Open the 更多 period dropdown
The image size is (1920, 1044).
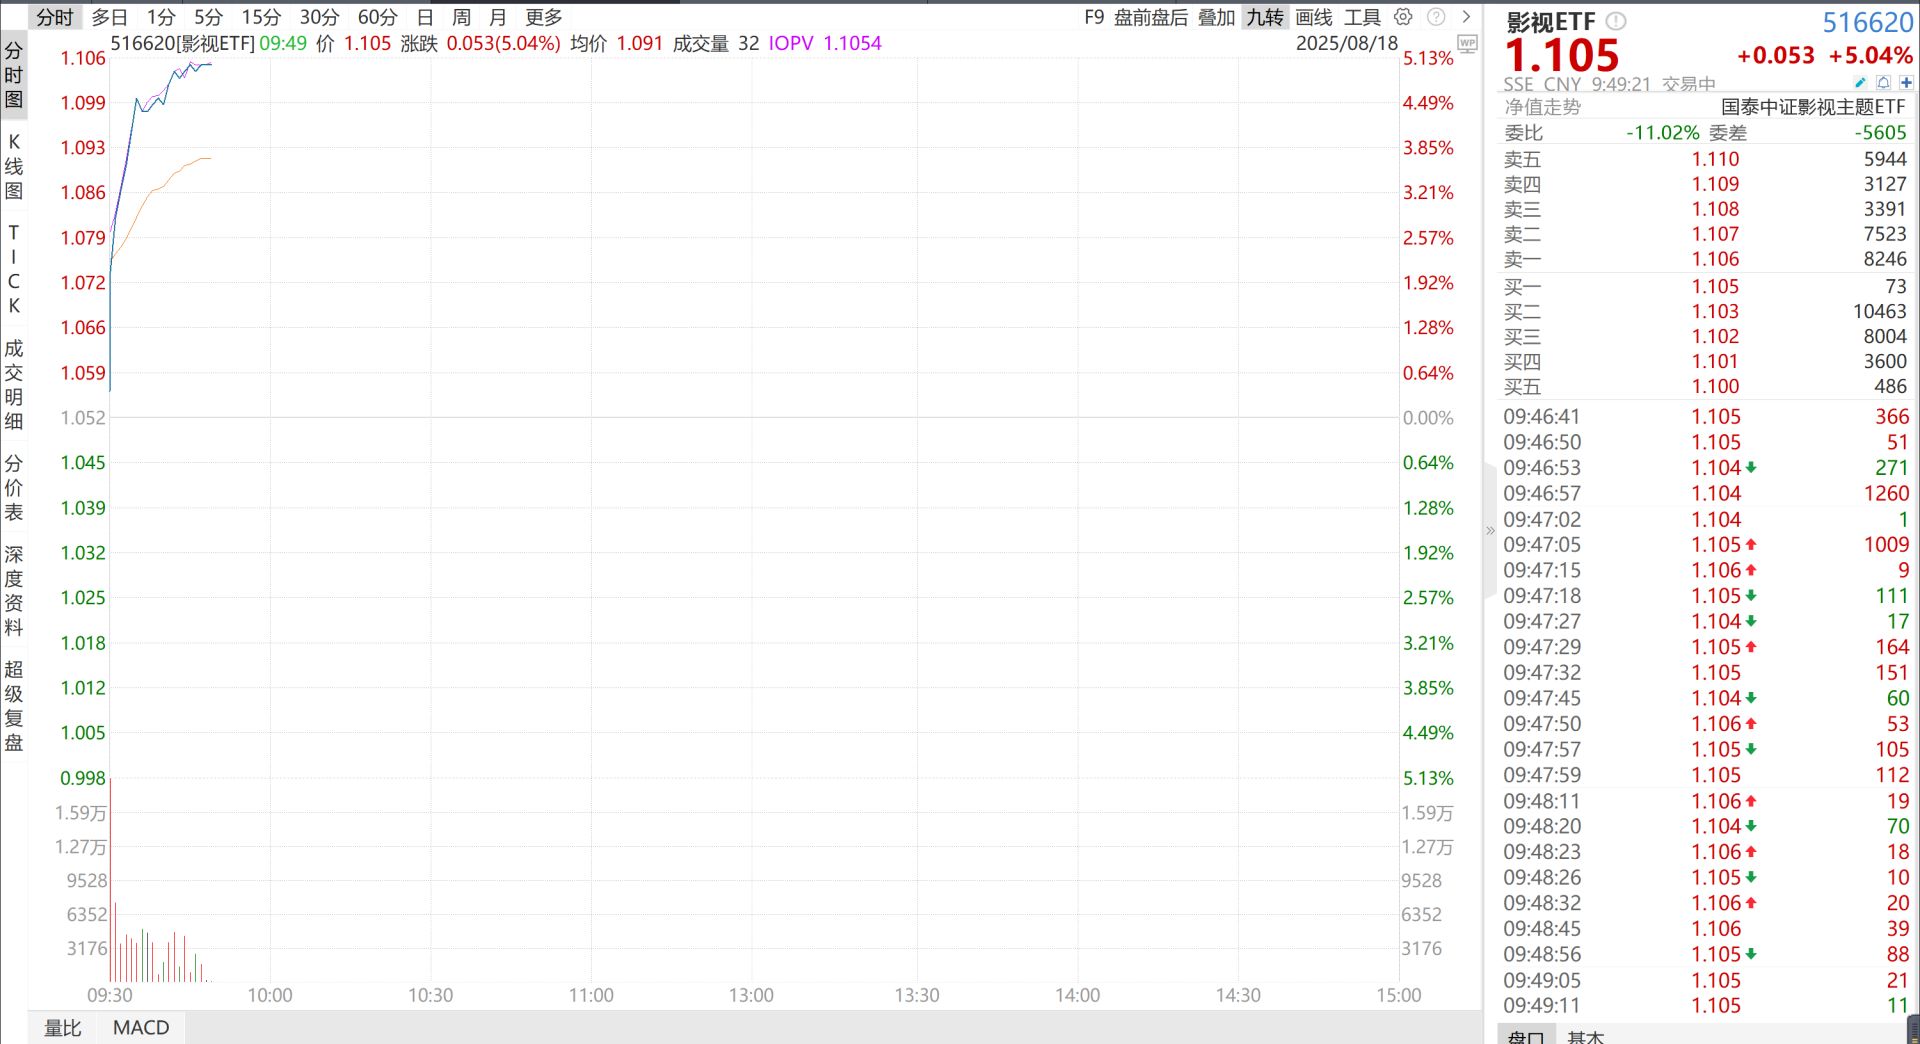tap(545, 17)
